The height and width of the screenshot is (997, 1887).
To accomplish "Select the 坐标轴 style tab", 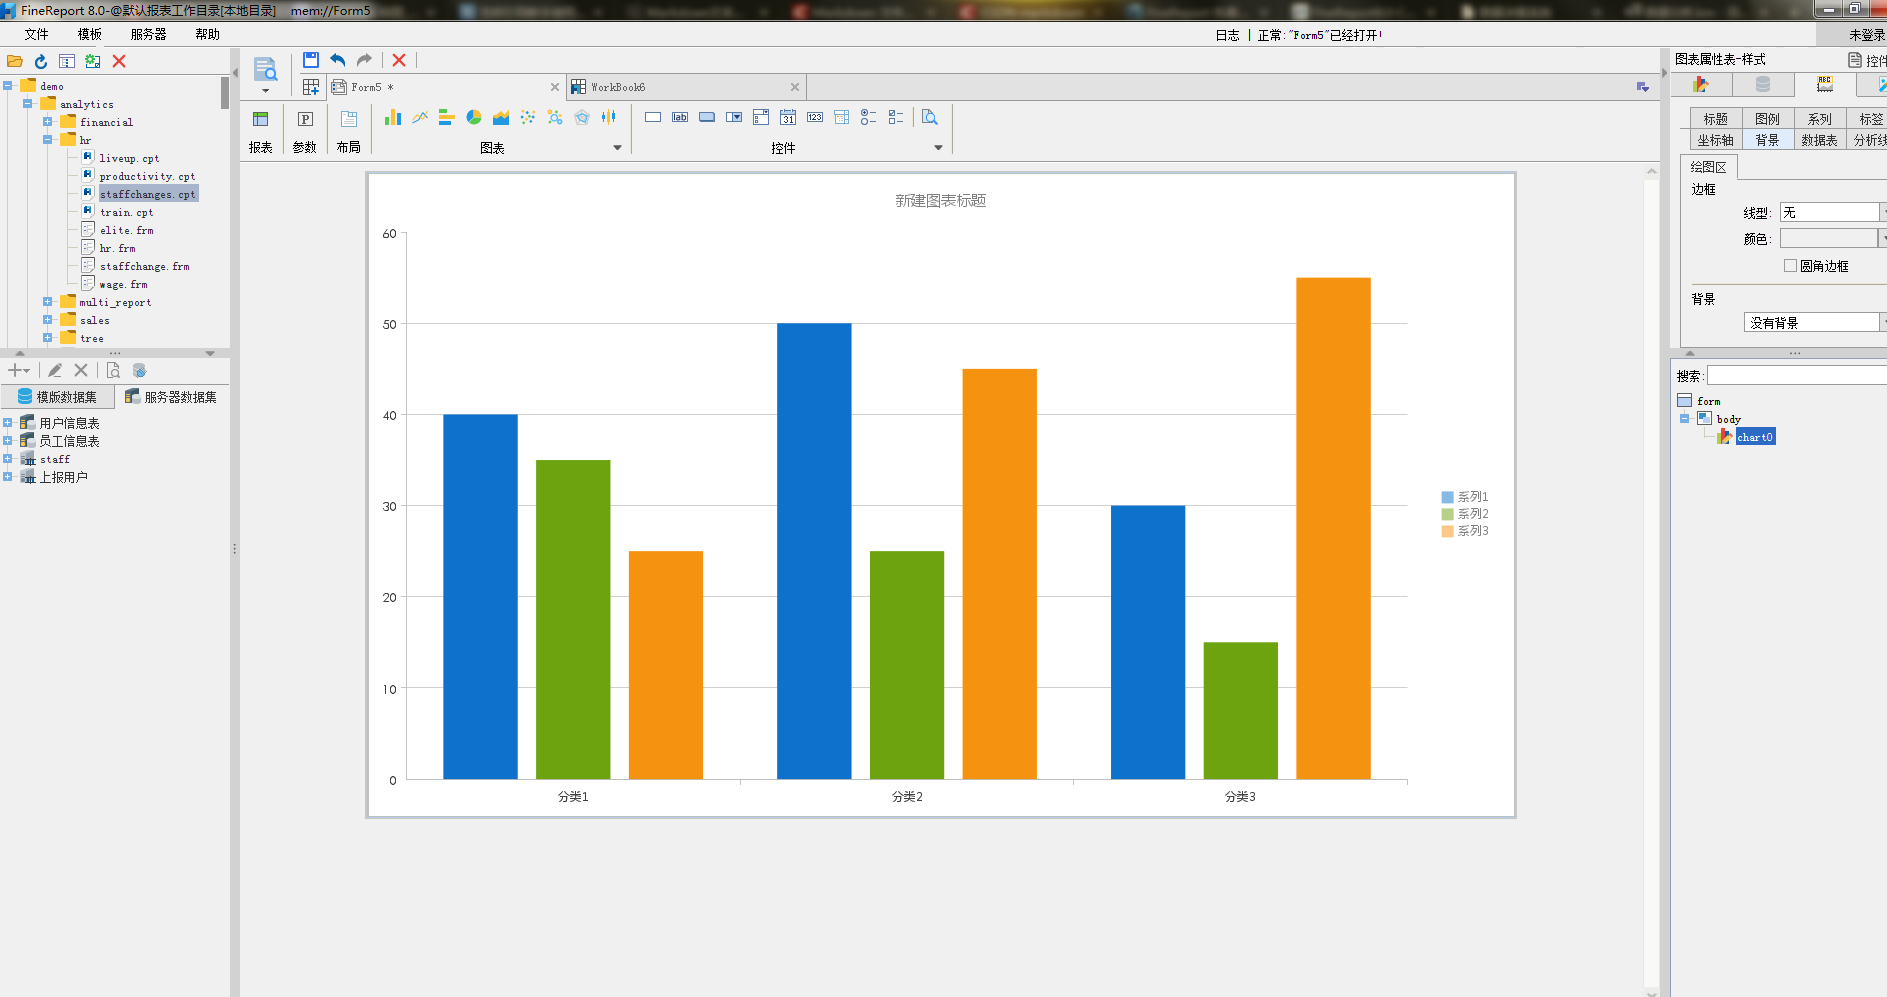I will 1715,140.
